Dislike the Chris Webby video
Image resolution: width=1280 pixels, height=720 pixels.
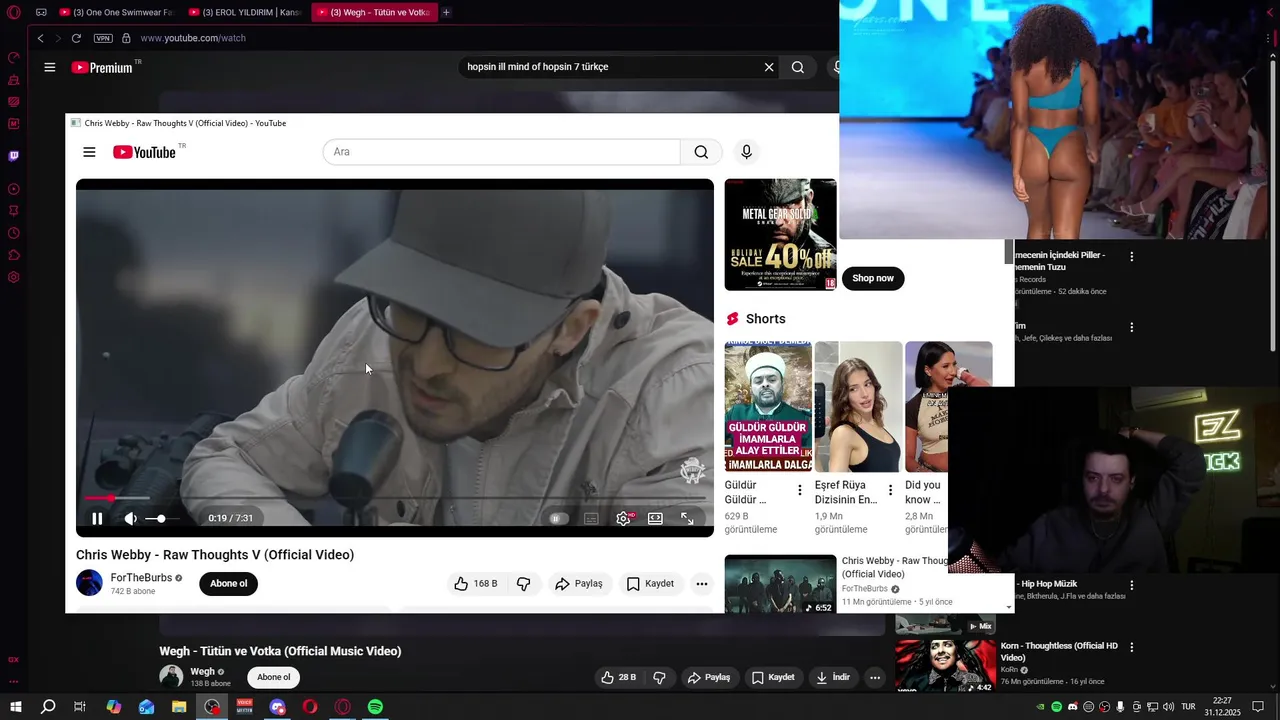coord(523,584)
